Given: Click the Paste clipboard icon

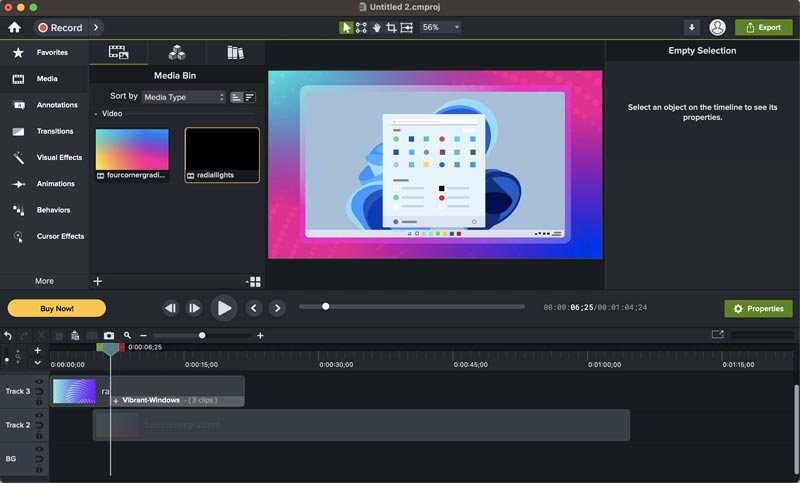Looking at the screenshot, I should 75,336.
